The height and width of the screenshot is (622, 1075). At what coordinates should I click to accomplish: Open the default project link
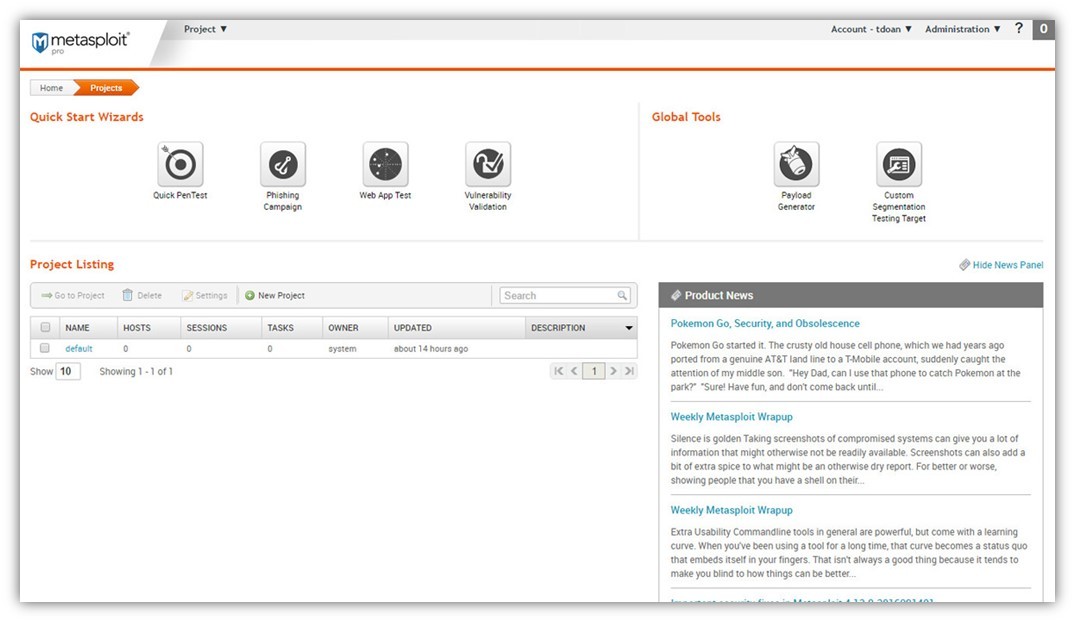click(79, 349)
